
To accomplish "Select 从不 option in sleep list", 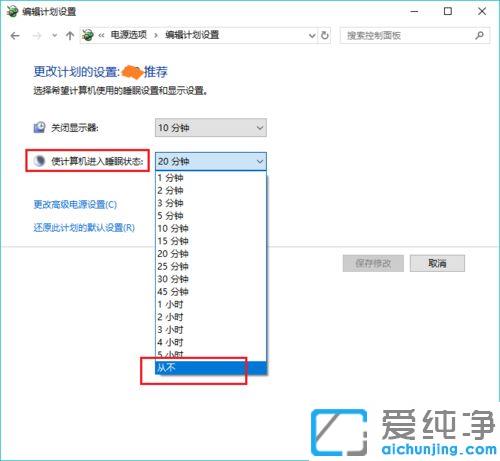I will tap(211, 368).
